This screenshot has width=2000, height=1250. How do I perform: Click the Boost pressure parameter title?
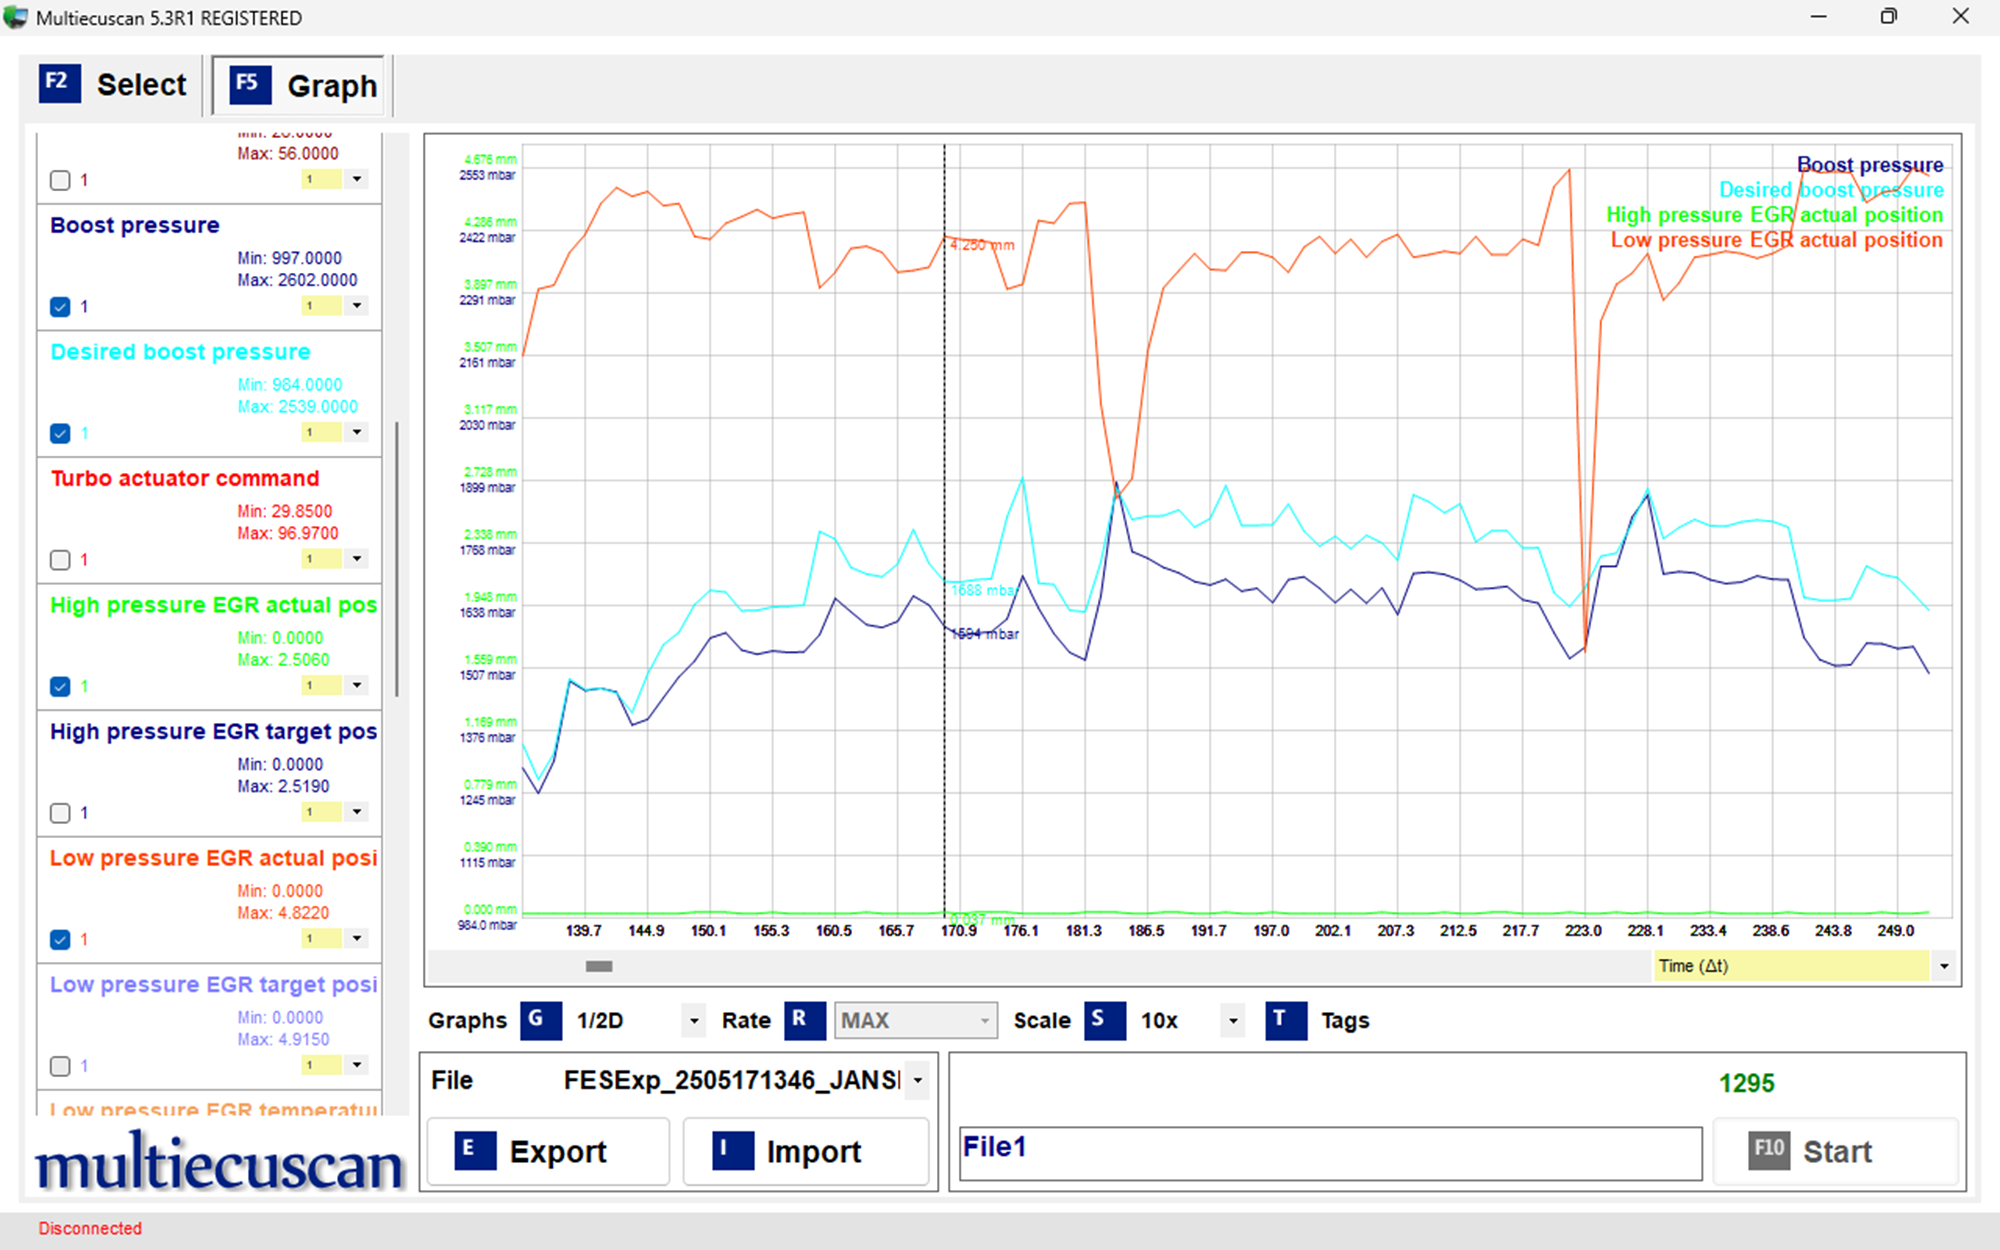(x=135, y=225)
